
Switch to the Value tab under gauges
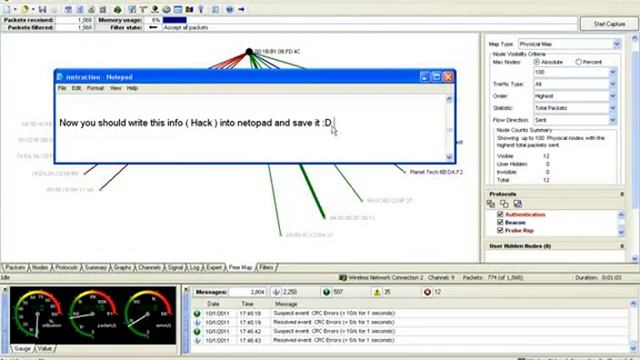44,349
